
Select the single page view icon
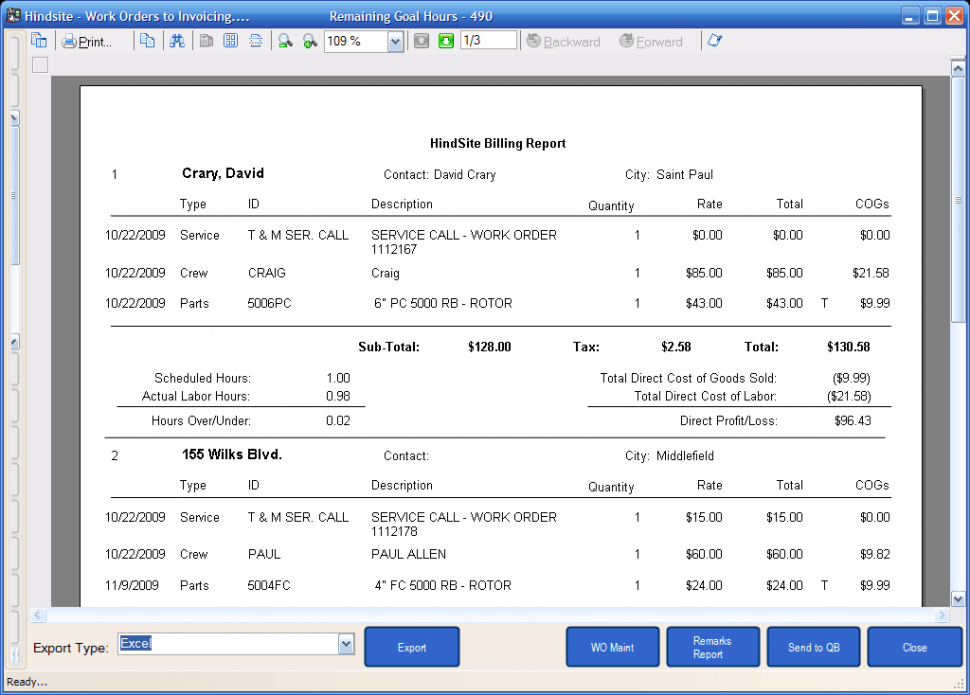tap(207, 41)
